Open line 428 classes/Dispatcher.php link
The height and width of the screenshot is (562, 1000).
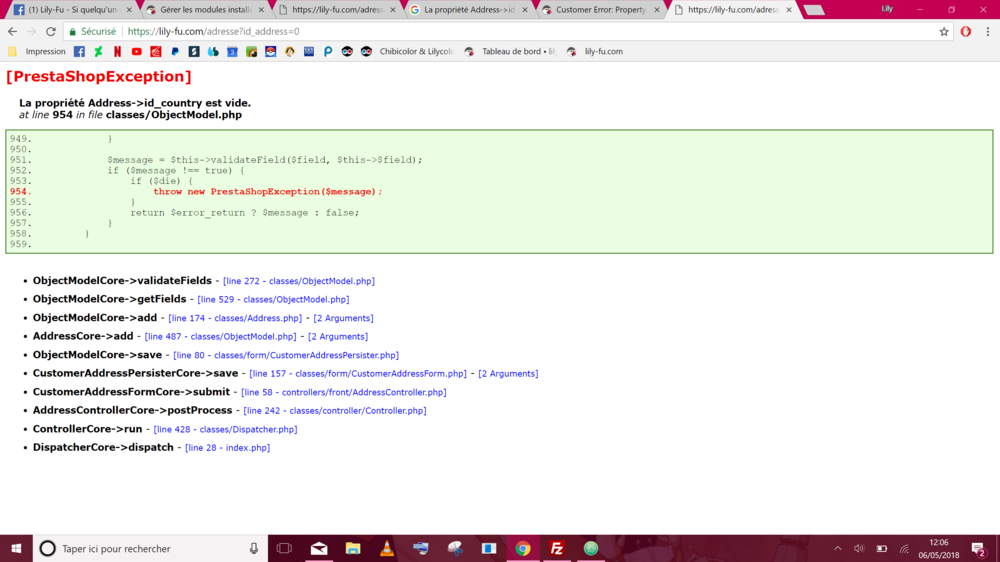click(x=226, y=429)
